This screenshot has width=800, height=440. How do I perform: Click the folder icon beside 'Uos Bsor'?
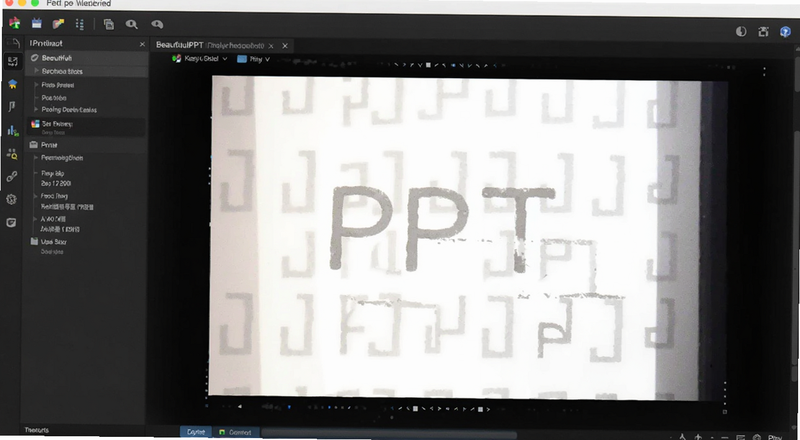tap(34, 241)
